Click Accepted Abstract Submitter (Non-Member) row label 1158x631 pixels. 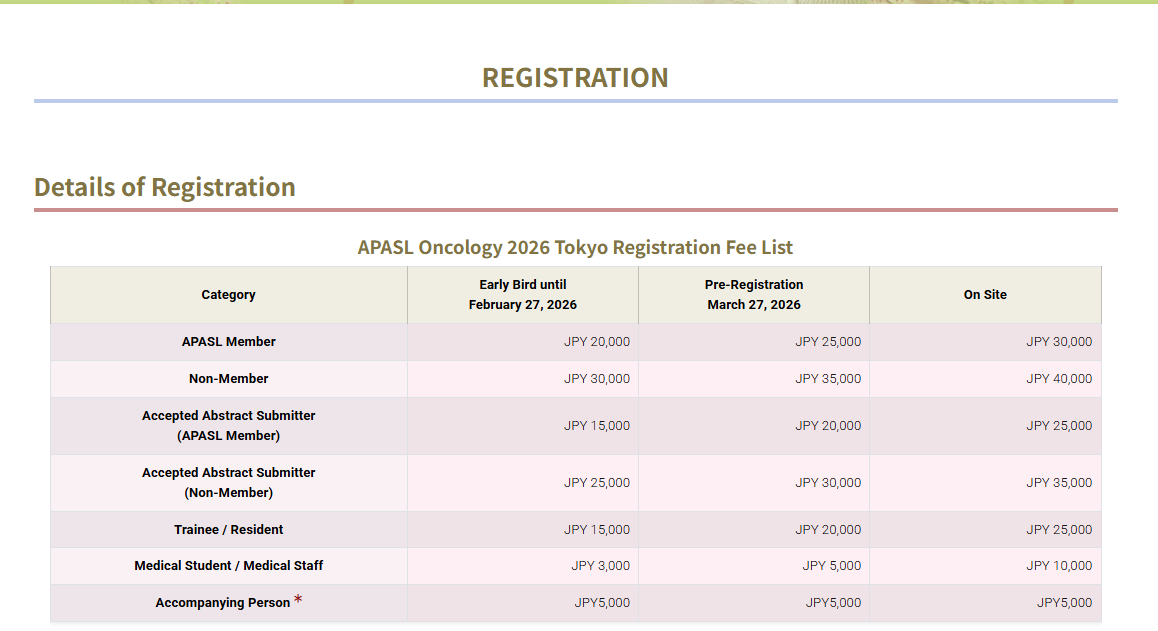pos(228,483)
